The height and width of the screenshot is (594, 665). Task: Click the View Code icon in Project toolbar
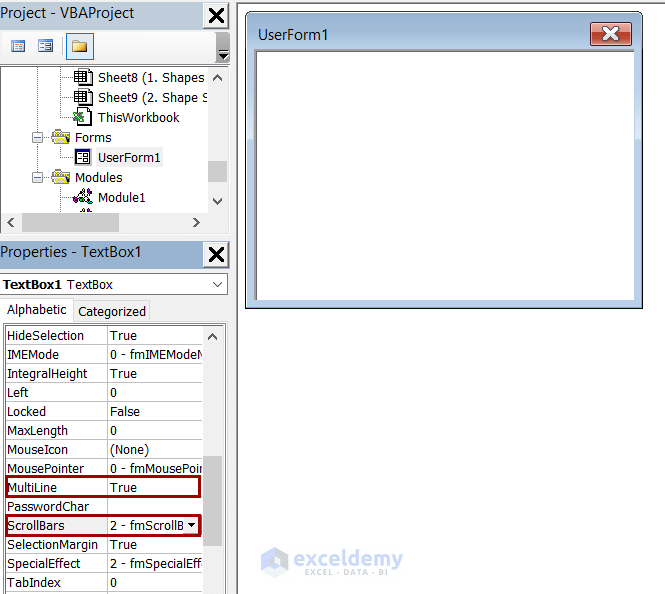point(18,46)
